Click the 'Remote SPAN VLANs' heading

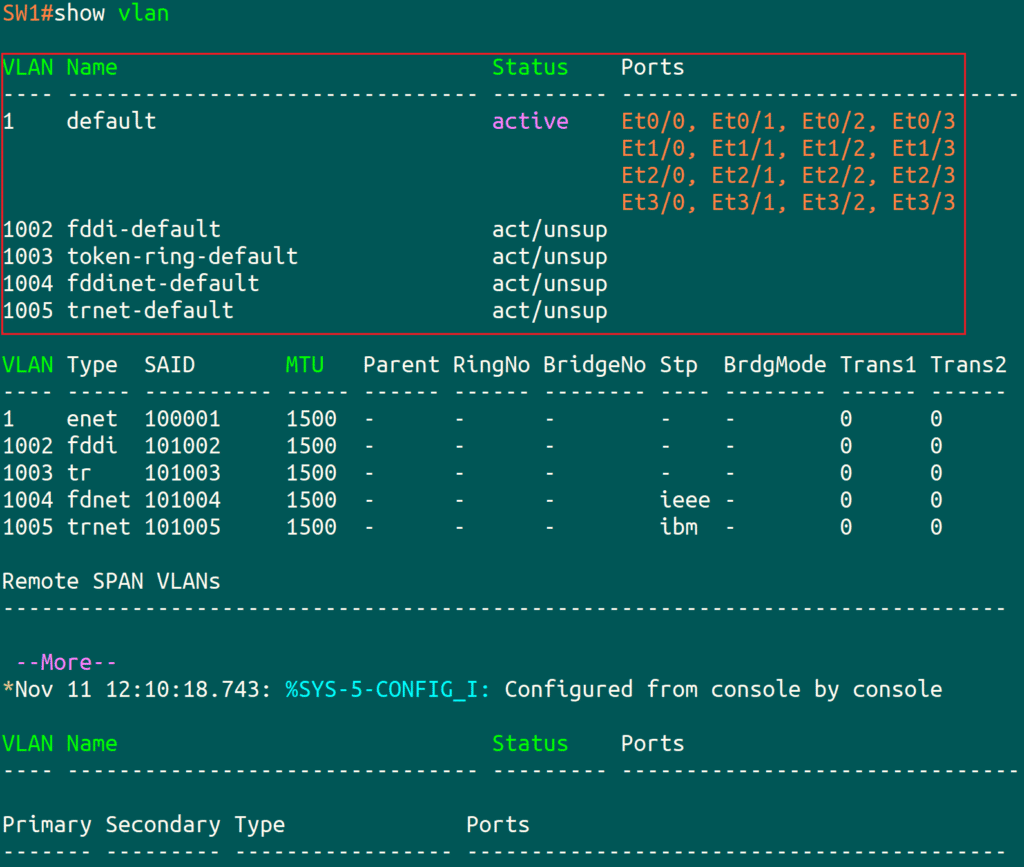111,581
